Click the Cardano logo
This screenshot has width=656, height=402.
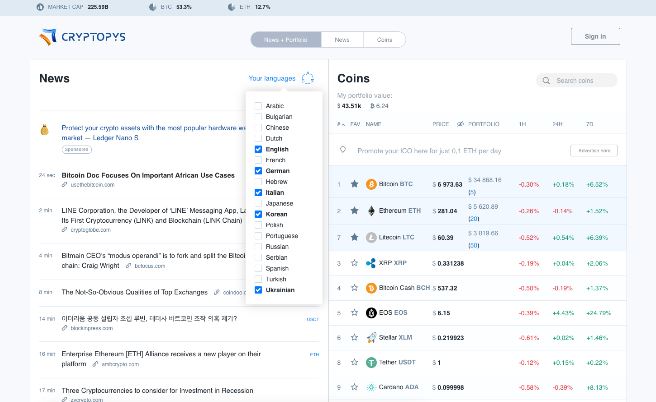[371, 387]
